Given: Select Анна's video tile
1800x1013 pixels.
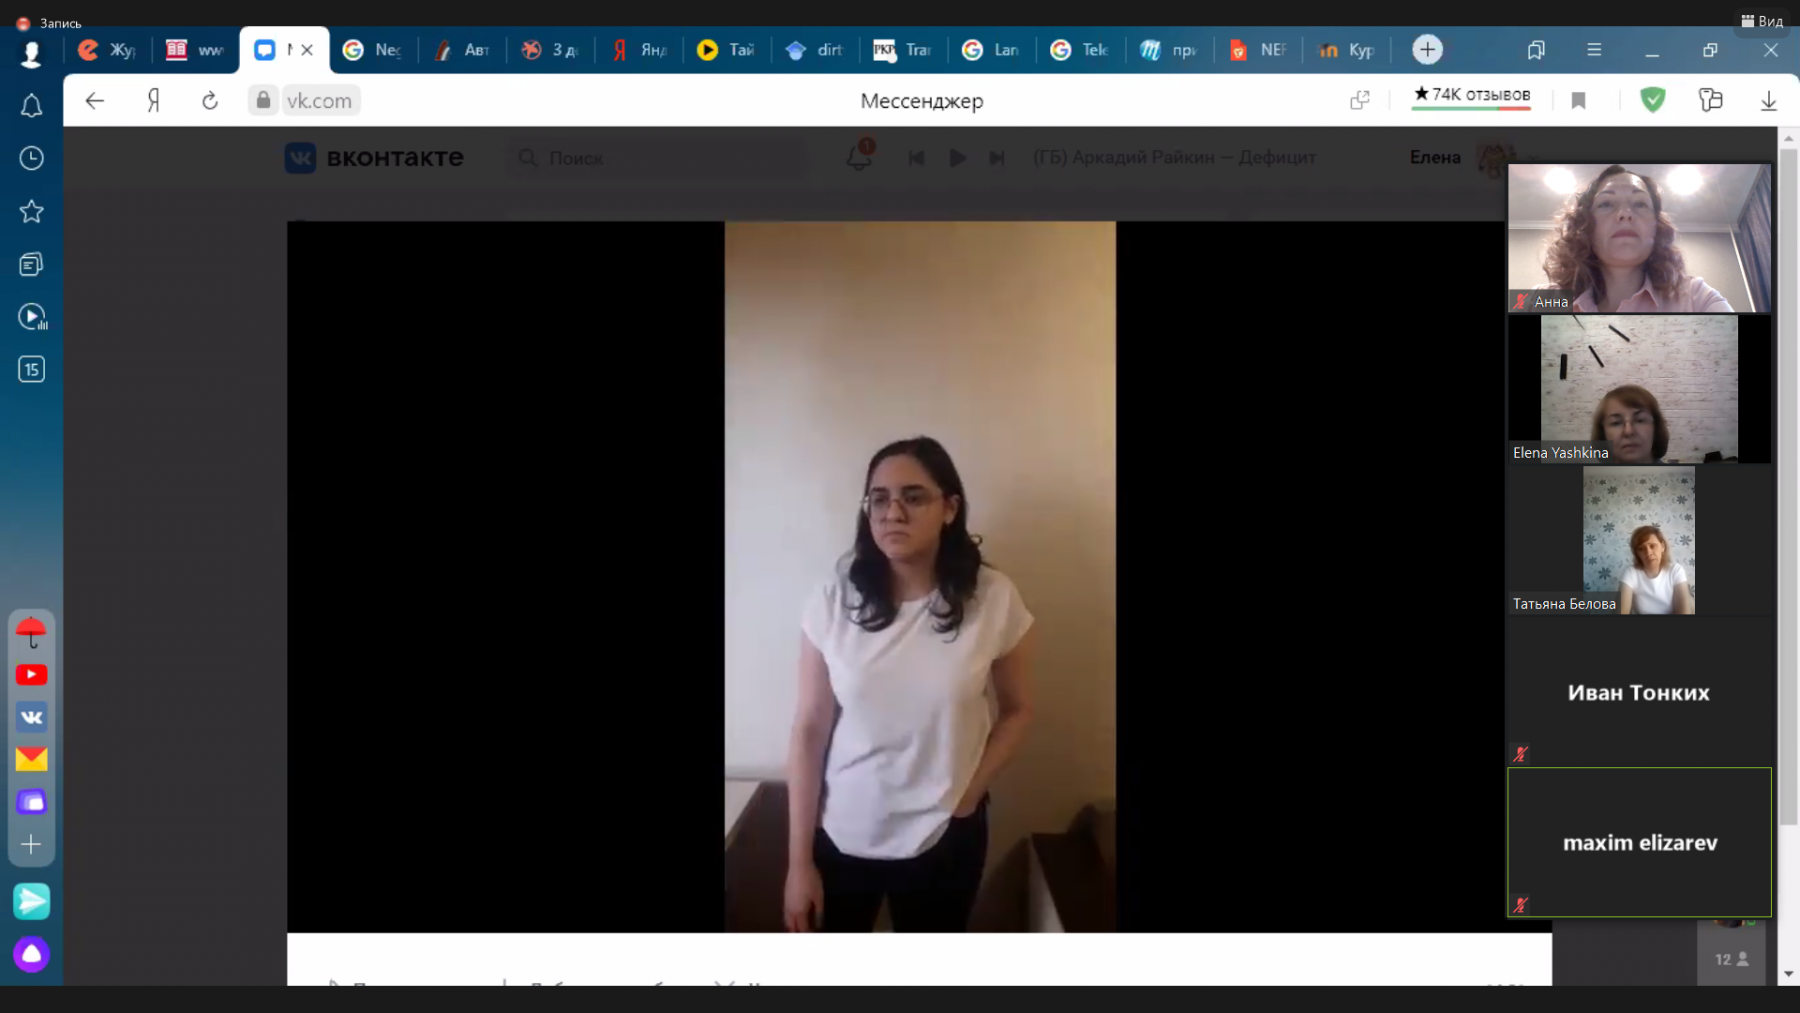Looking at the screenshot, I should pos(1639,238).
